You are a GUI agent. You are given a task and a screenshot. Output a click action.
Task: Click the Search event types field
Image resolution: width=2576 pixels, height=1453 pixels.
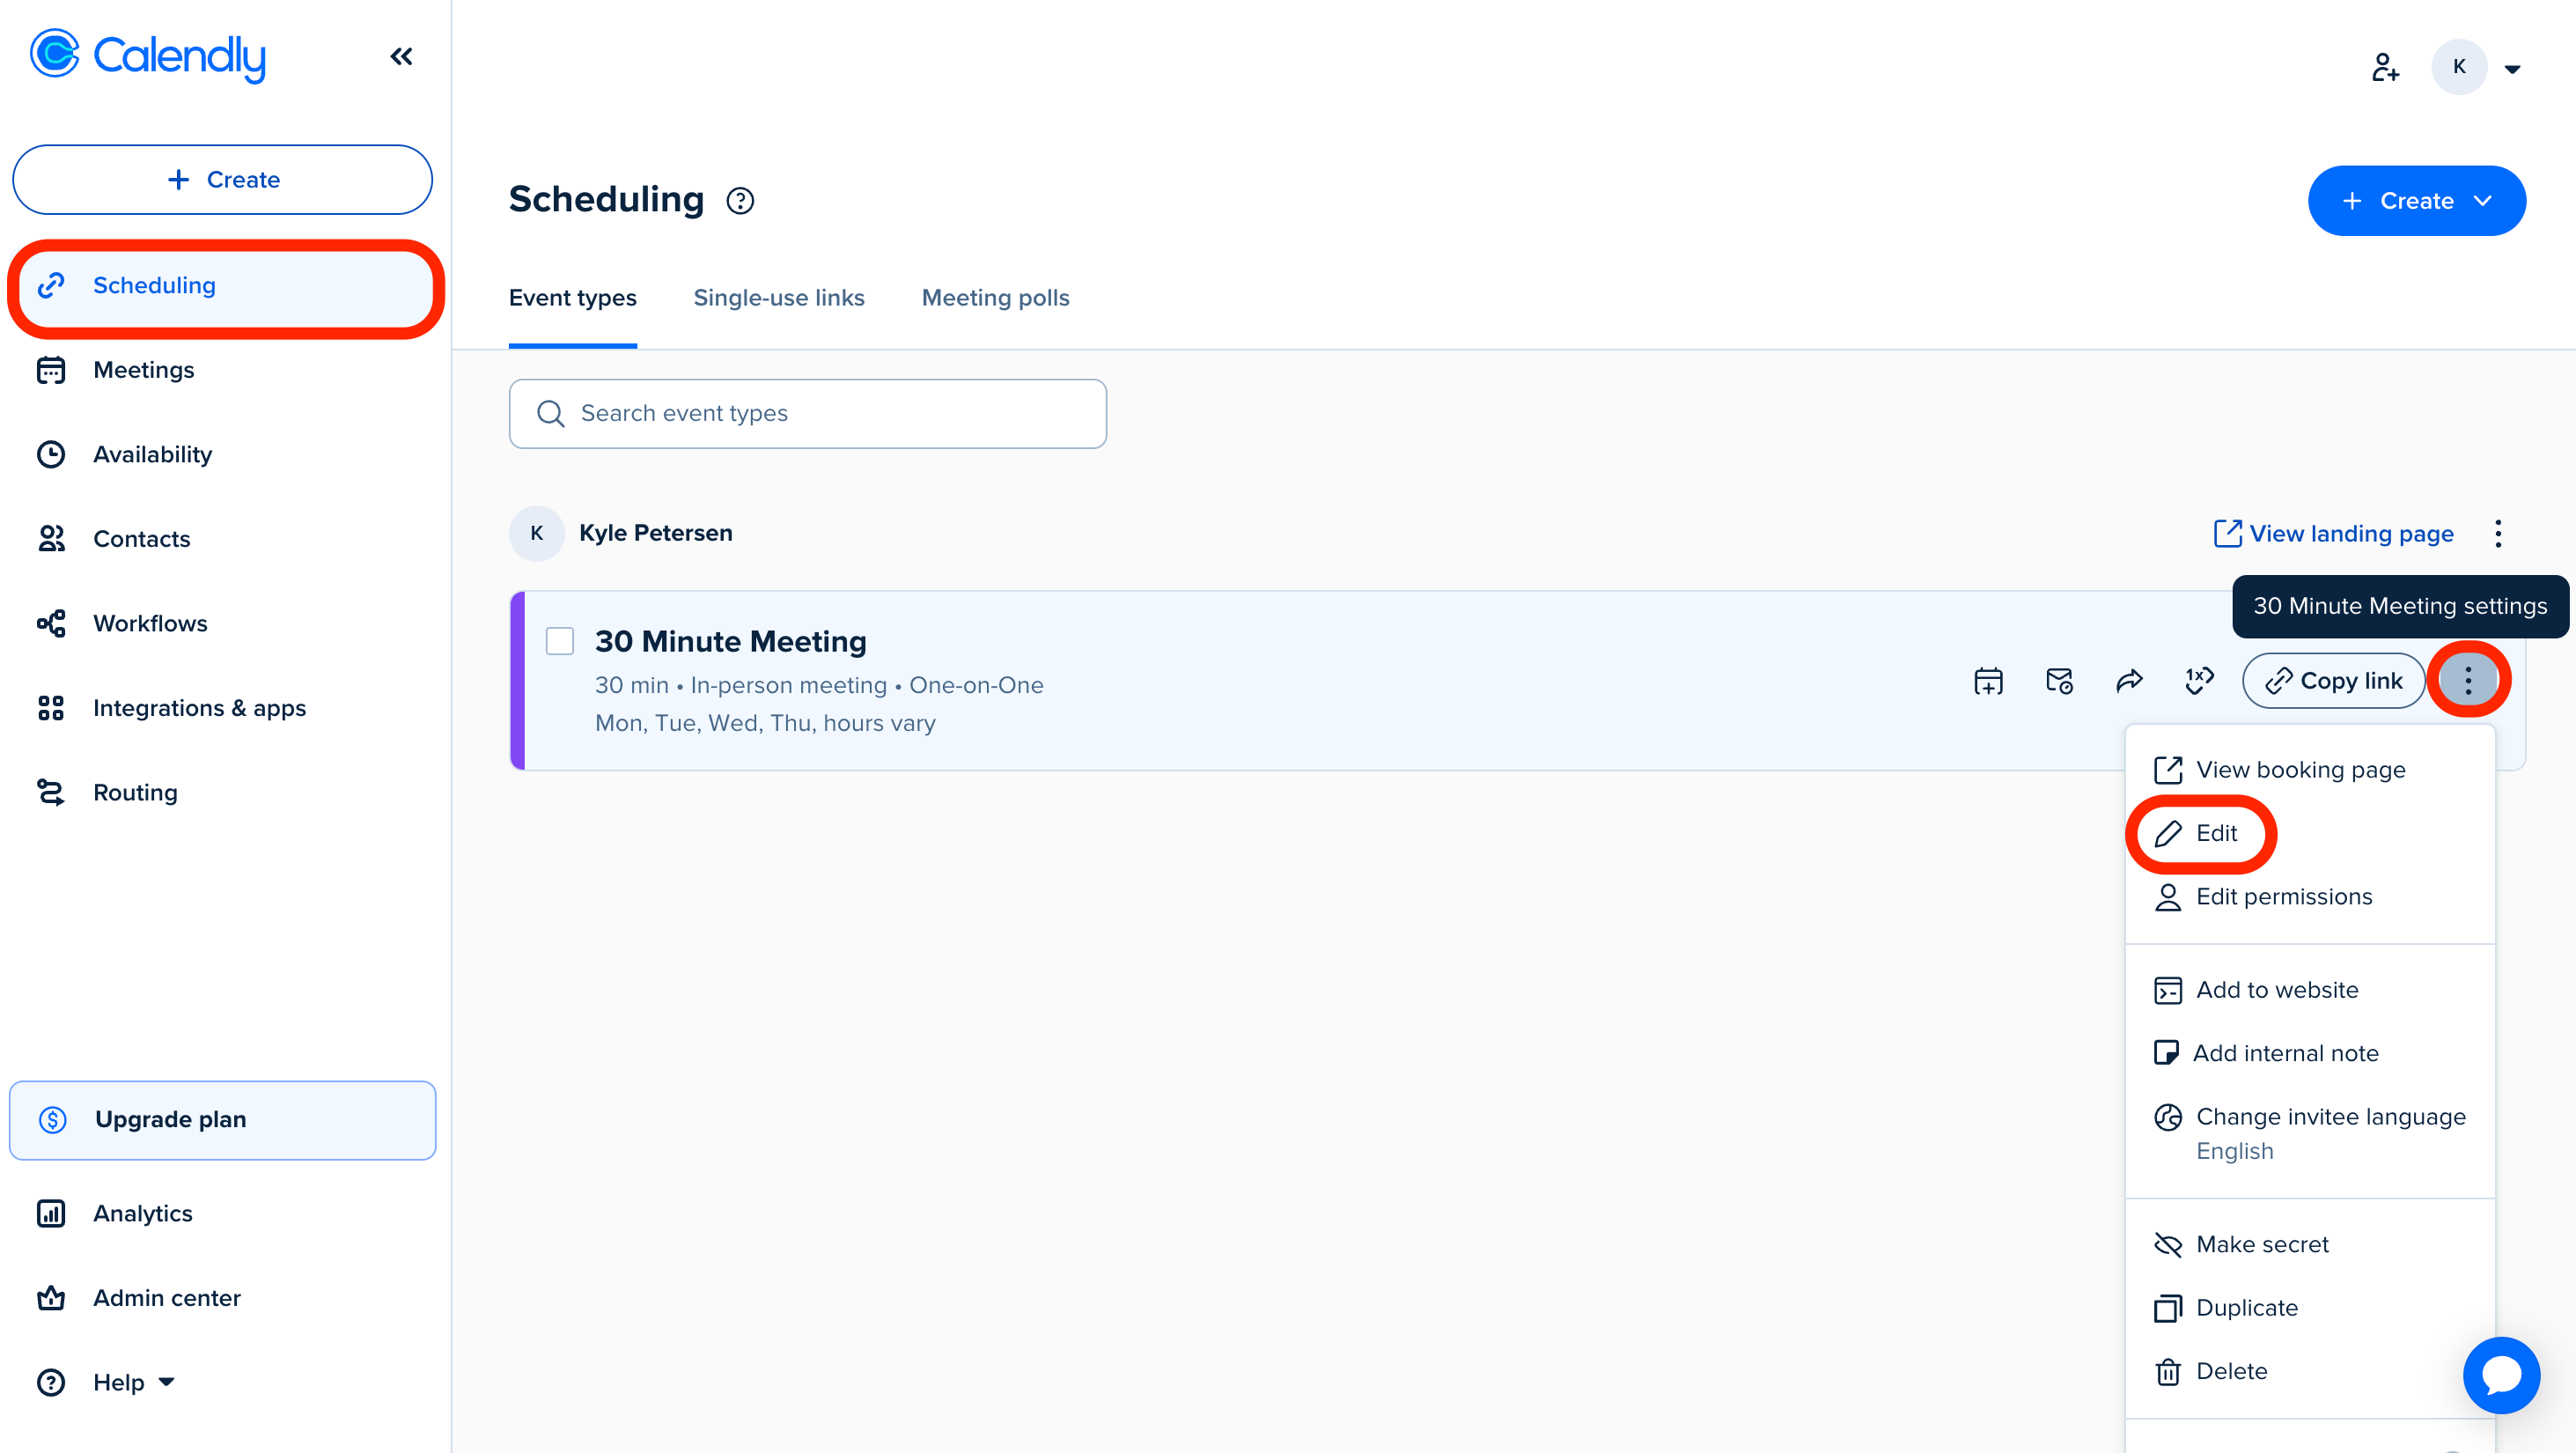(807, 414)
